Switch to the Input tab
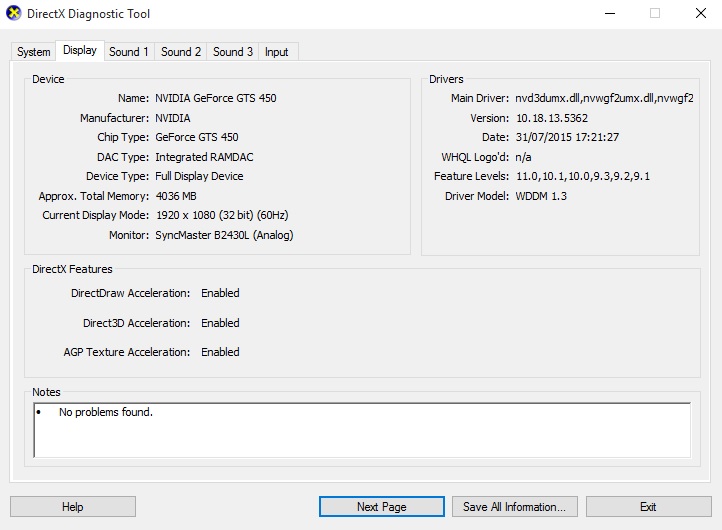722x530 pixels. [x=277, y=52]
